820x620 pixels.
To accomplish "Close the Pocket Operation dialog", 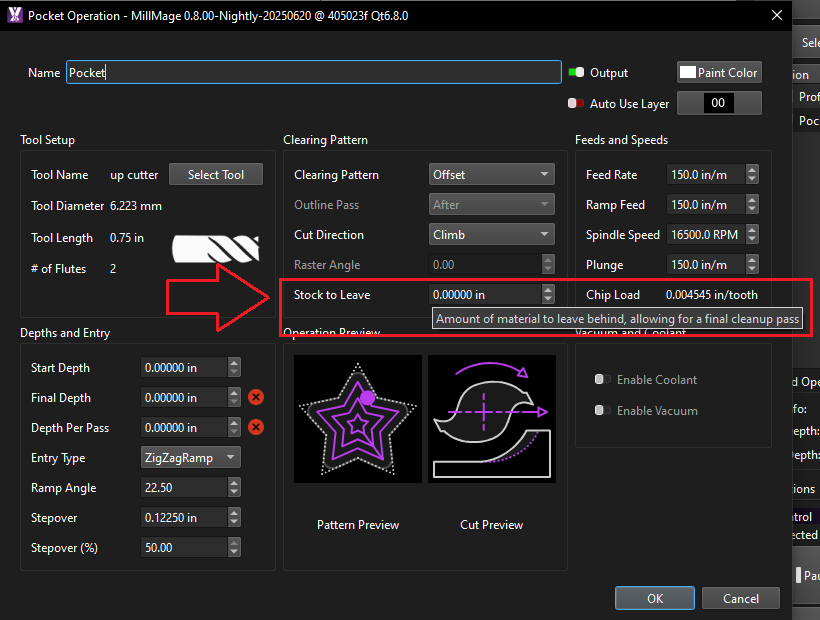I will pyautogui.click(x=777, y=15).
